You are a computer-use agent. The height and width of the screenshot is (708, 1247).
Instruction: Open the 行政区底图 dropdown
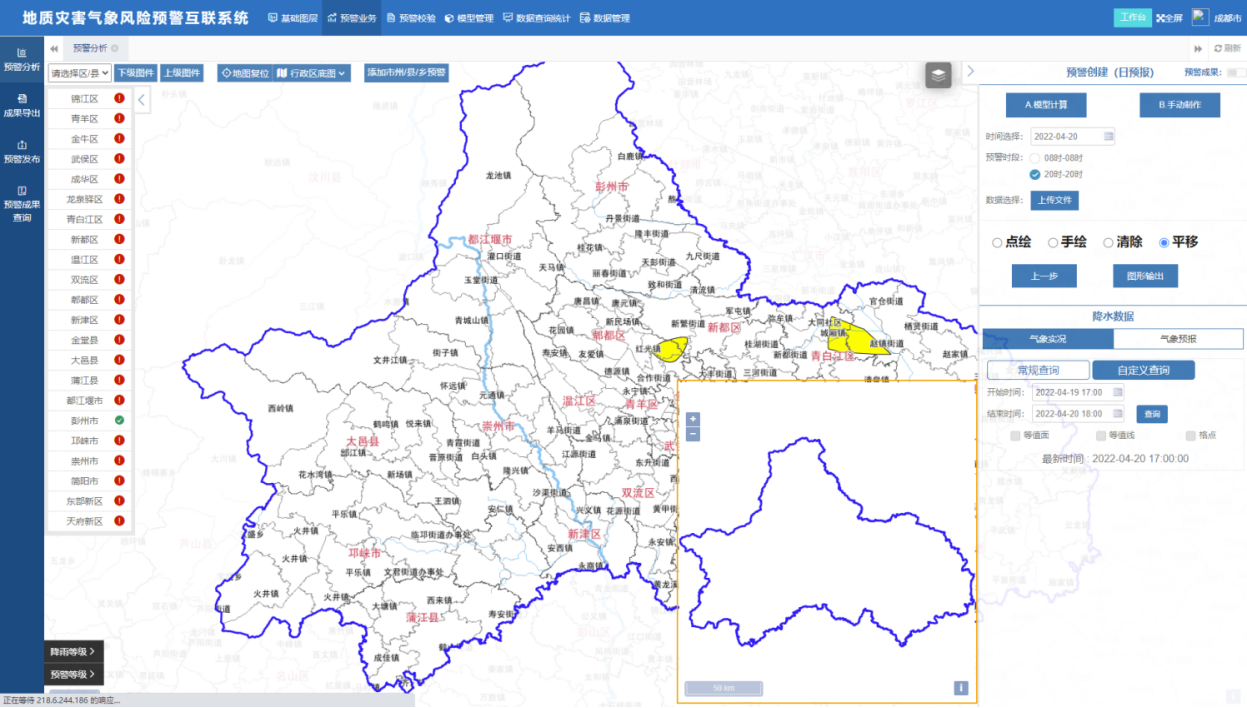coord(312,73)
